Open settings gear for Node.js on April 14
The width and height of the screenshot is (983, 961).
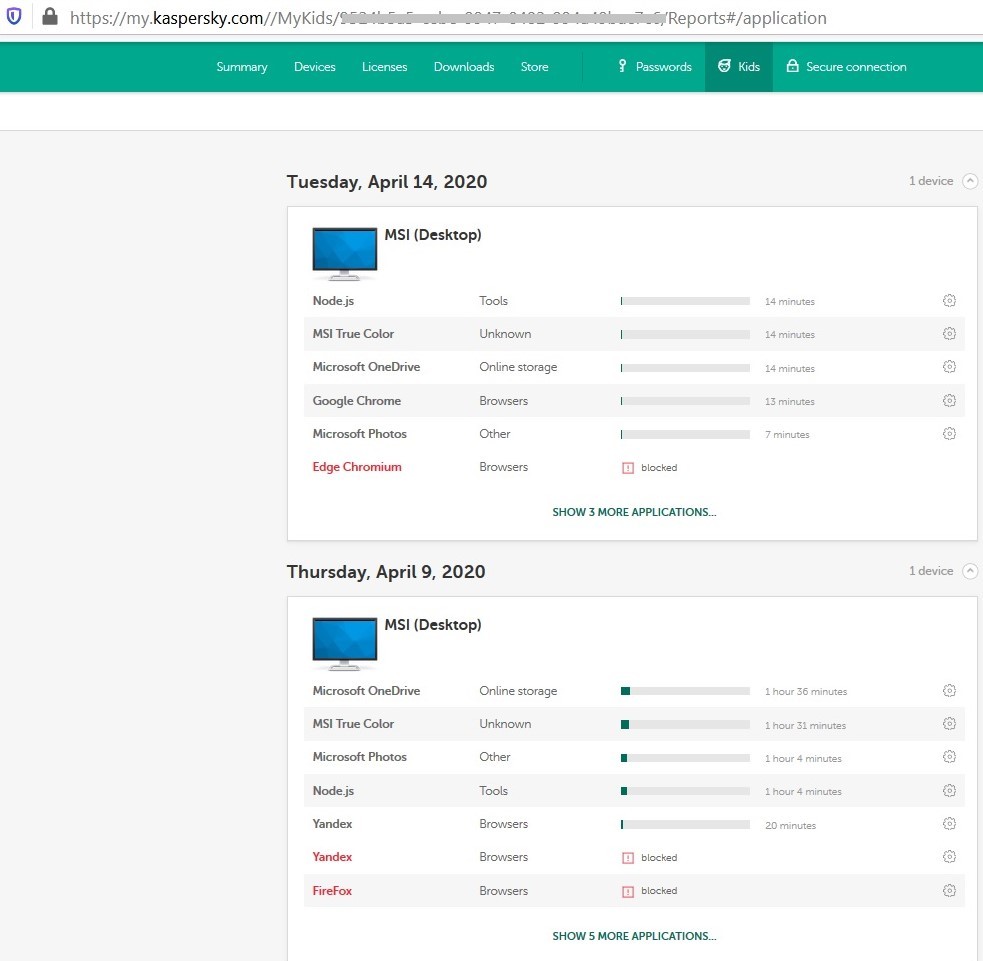click(949, 301)
